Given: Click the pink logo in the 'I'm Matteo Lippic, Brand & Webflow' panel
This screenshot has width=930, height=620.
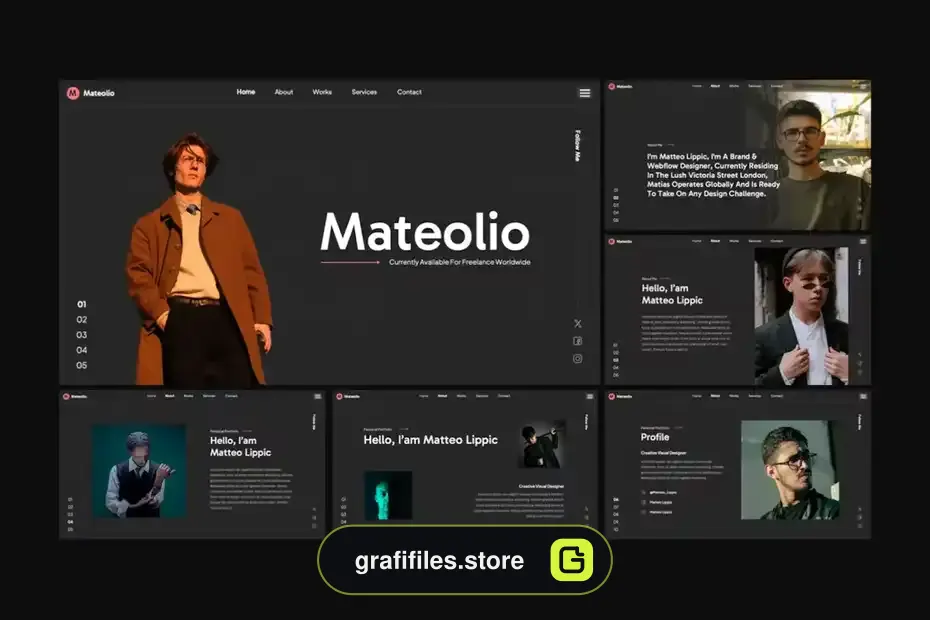Looking at the screenshot, I should [x=611, y=87].
